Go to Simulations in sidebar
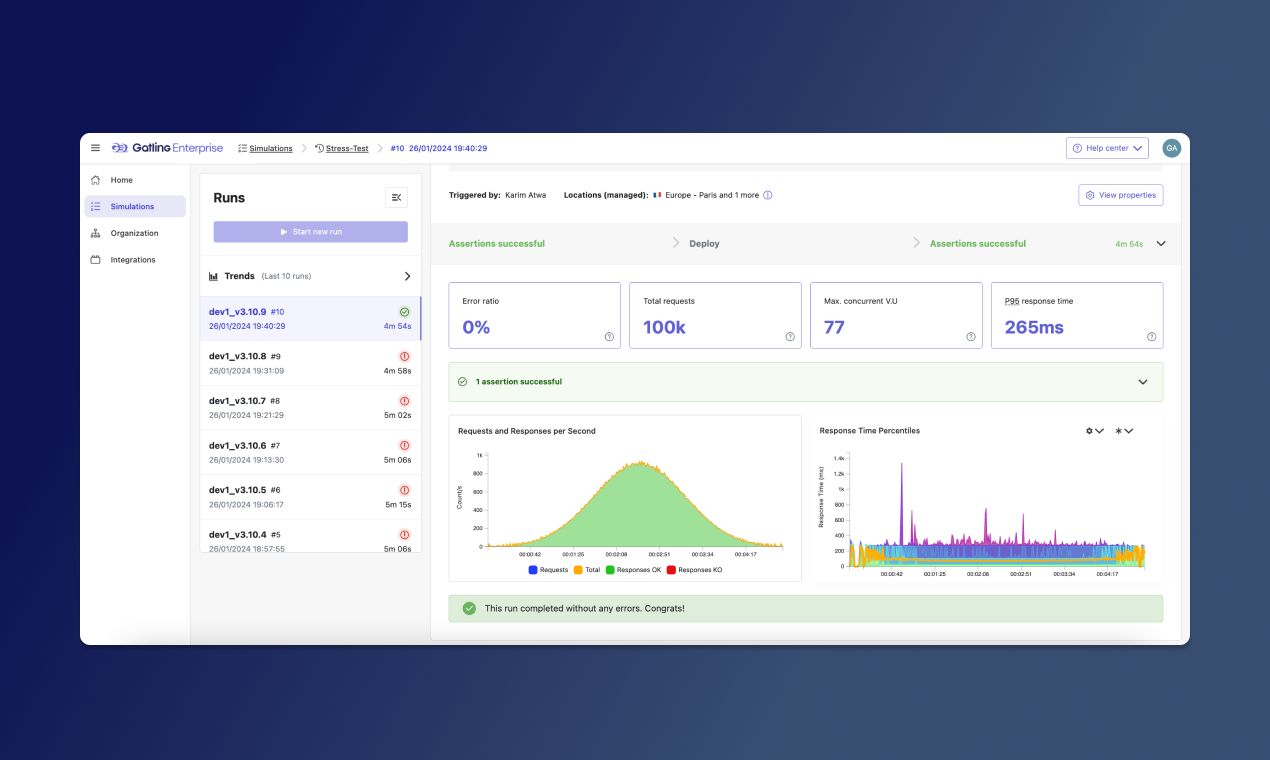1270x760 pixels. point(133,207)
